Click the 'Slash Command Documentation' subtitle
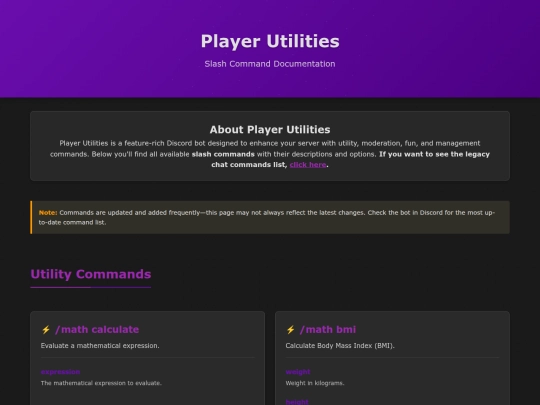Image resolution: width=540 pixels, height=405 pixels. pyautogui.click(x=270, y=64)
